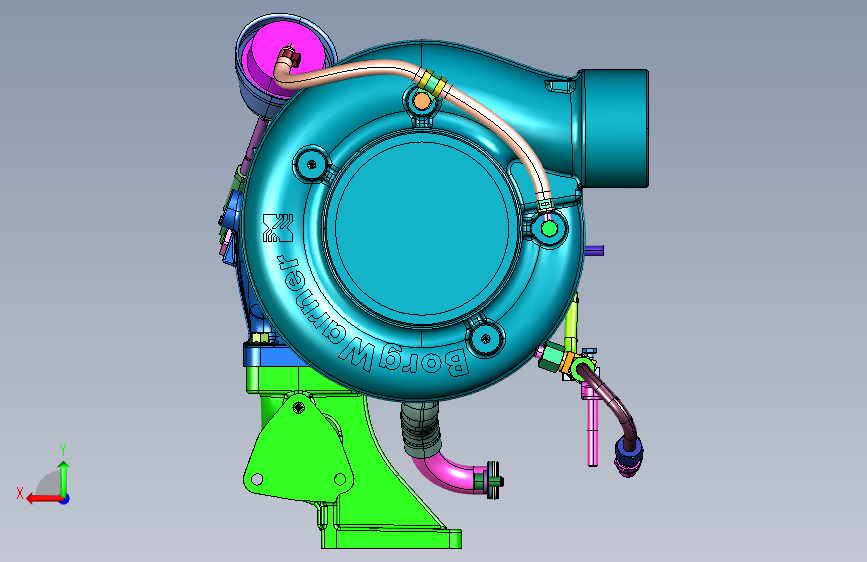Select the purple stub pin right of the housing

click(594, 251)
